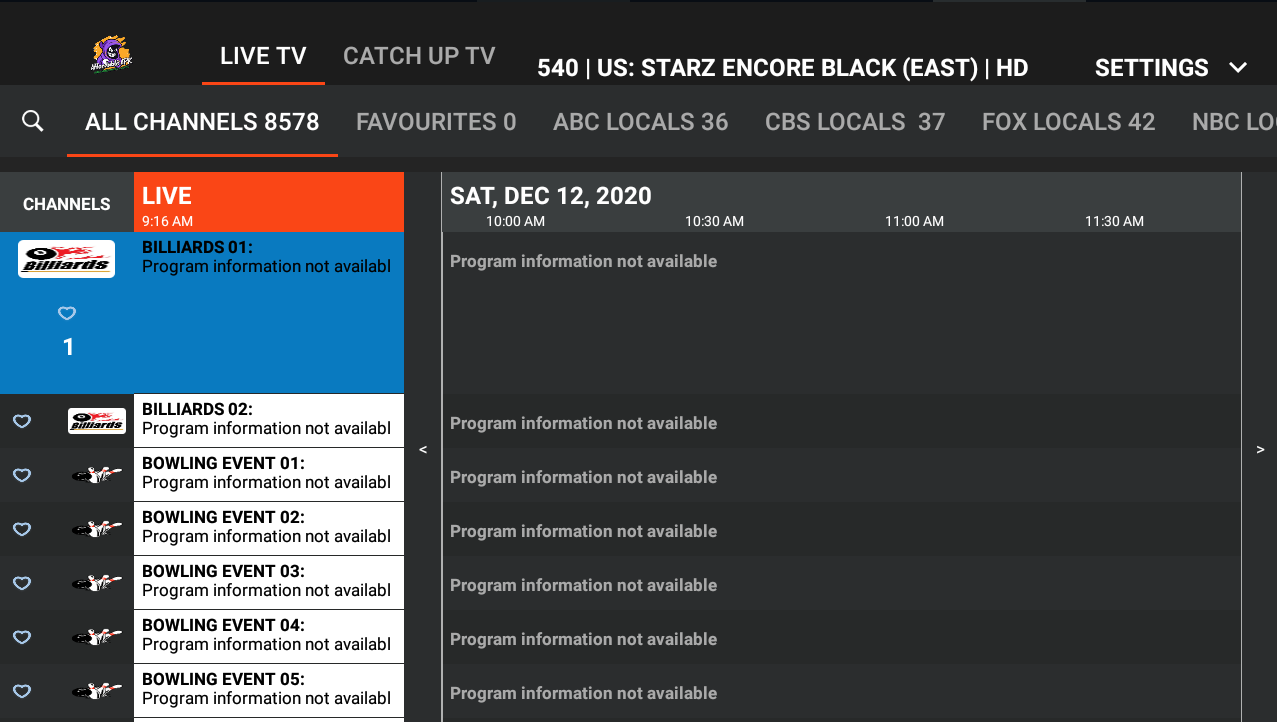The image size is (1277, 722).
Task: Switch to Catch Up TV tab
Action: [419, 56]
